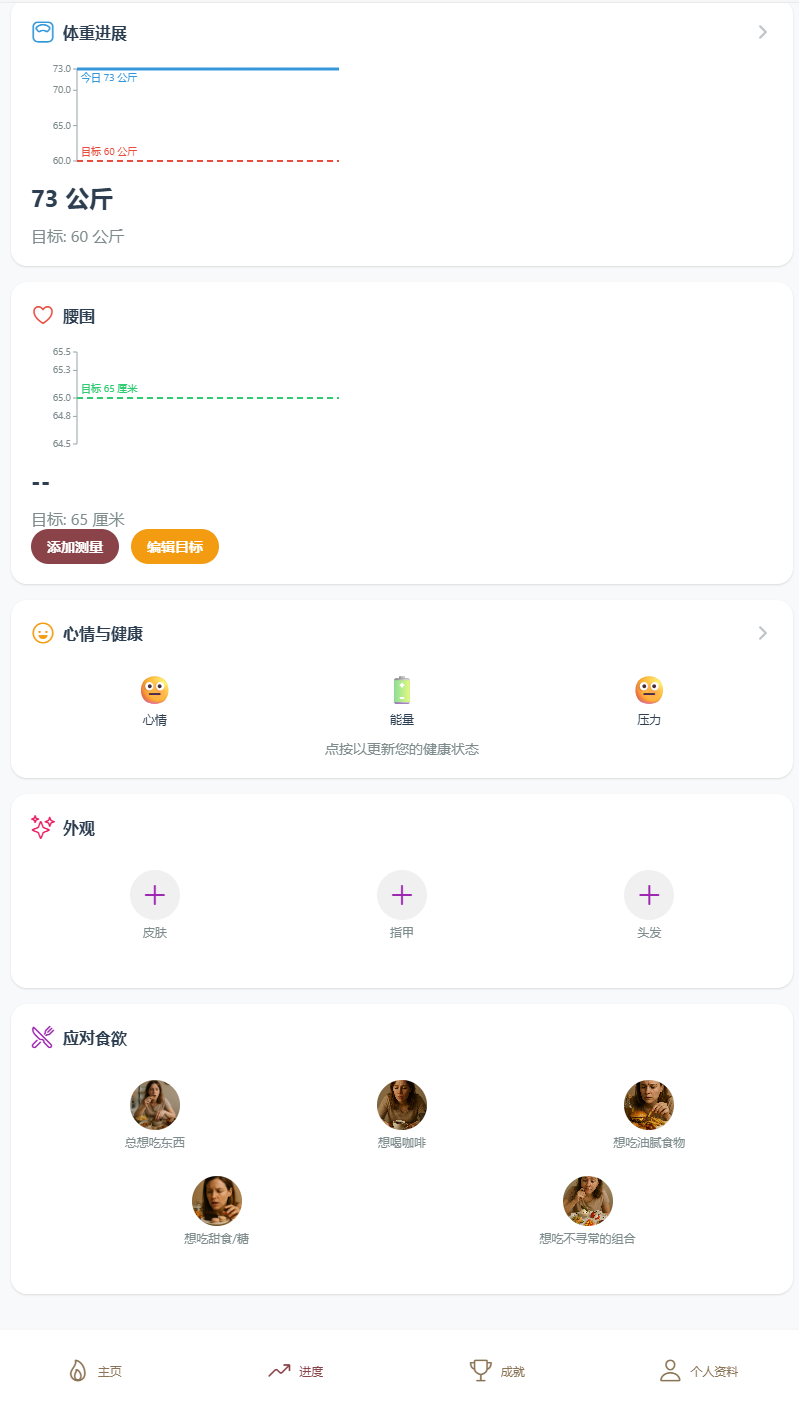
Task: Click the mood emoji icon (心情)
Action: coord(154,690)
